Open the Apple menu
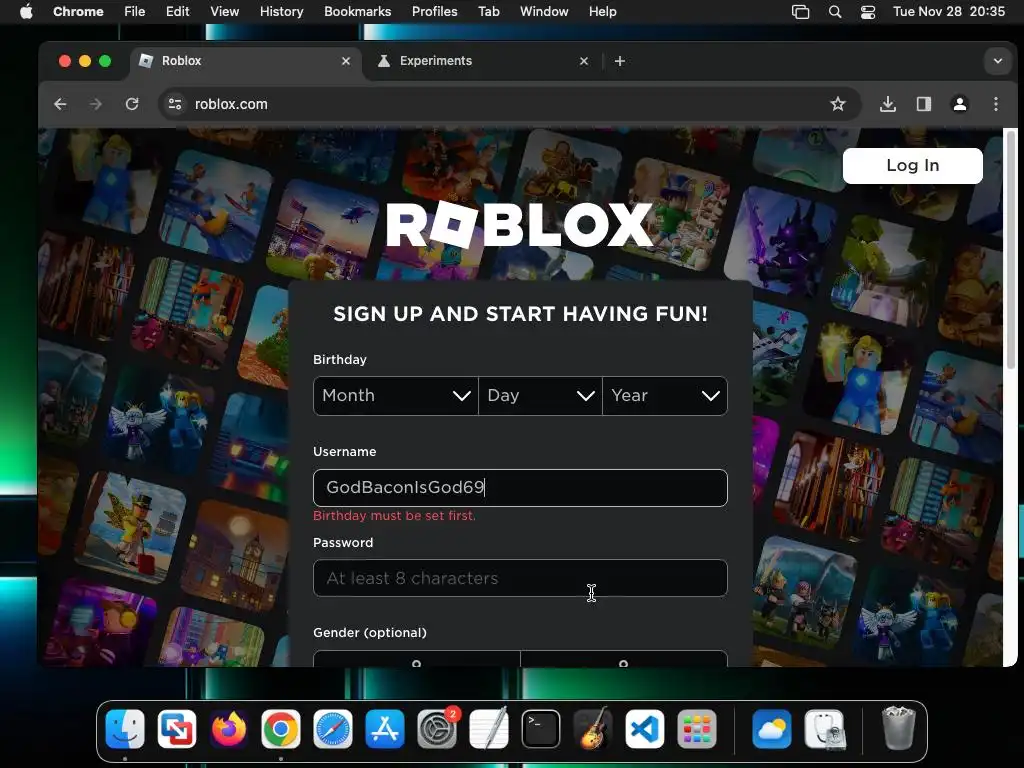The width and height of the screenshot is (1024, 768). [26, 11]
